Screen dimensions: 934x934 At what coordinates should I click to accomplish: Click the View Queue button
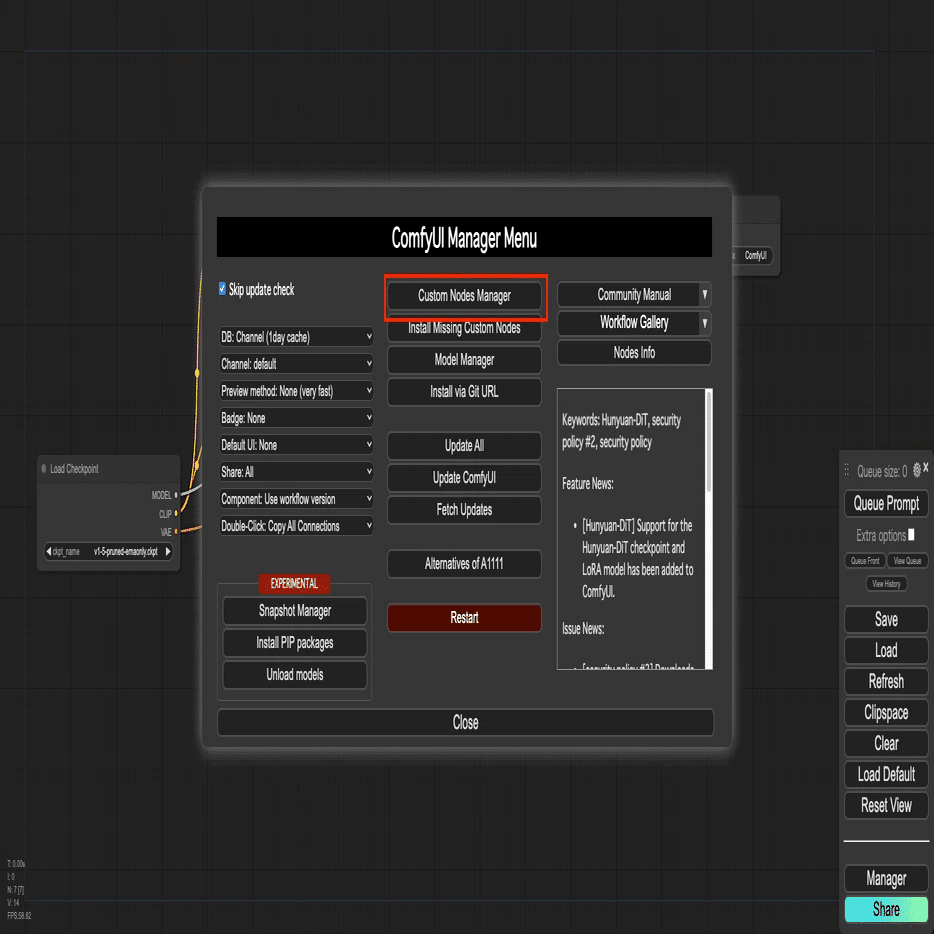tap(907, 561)
